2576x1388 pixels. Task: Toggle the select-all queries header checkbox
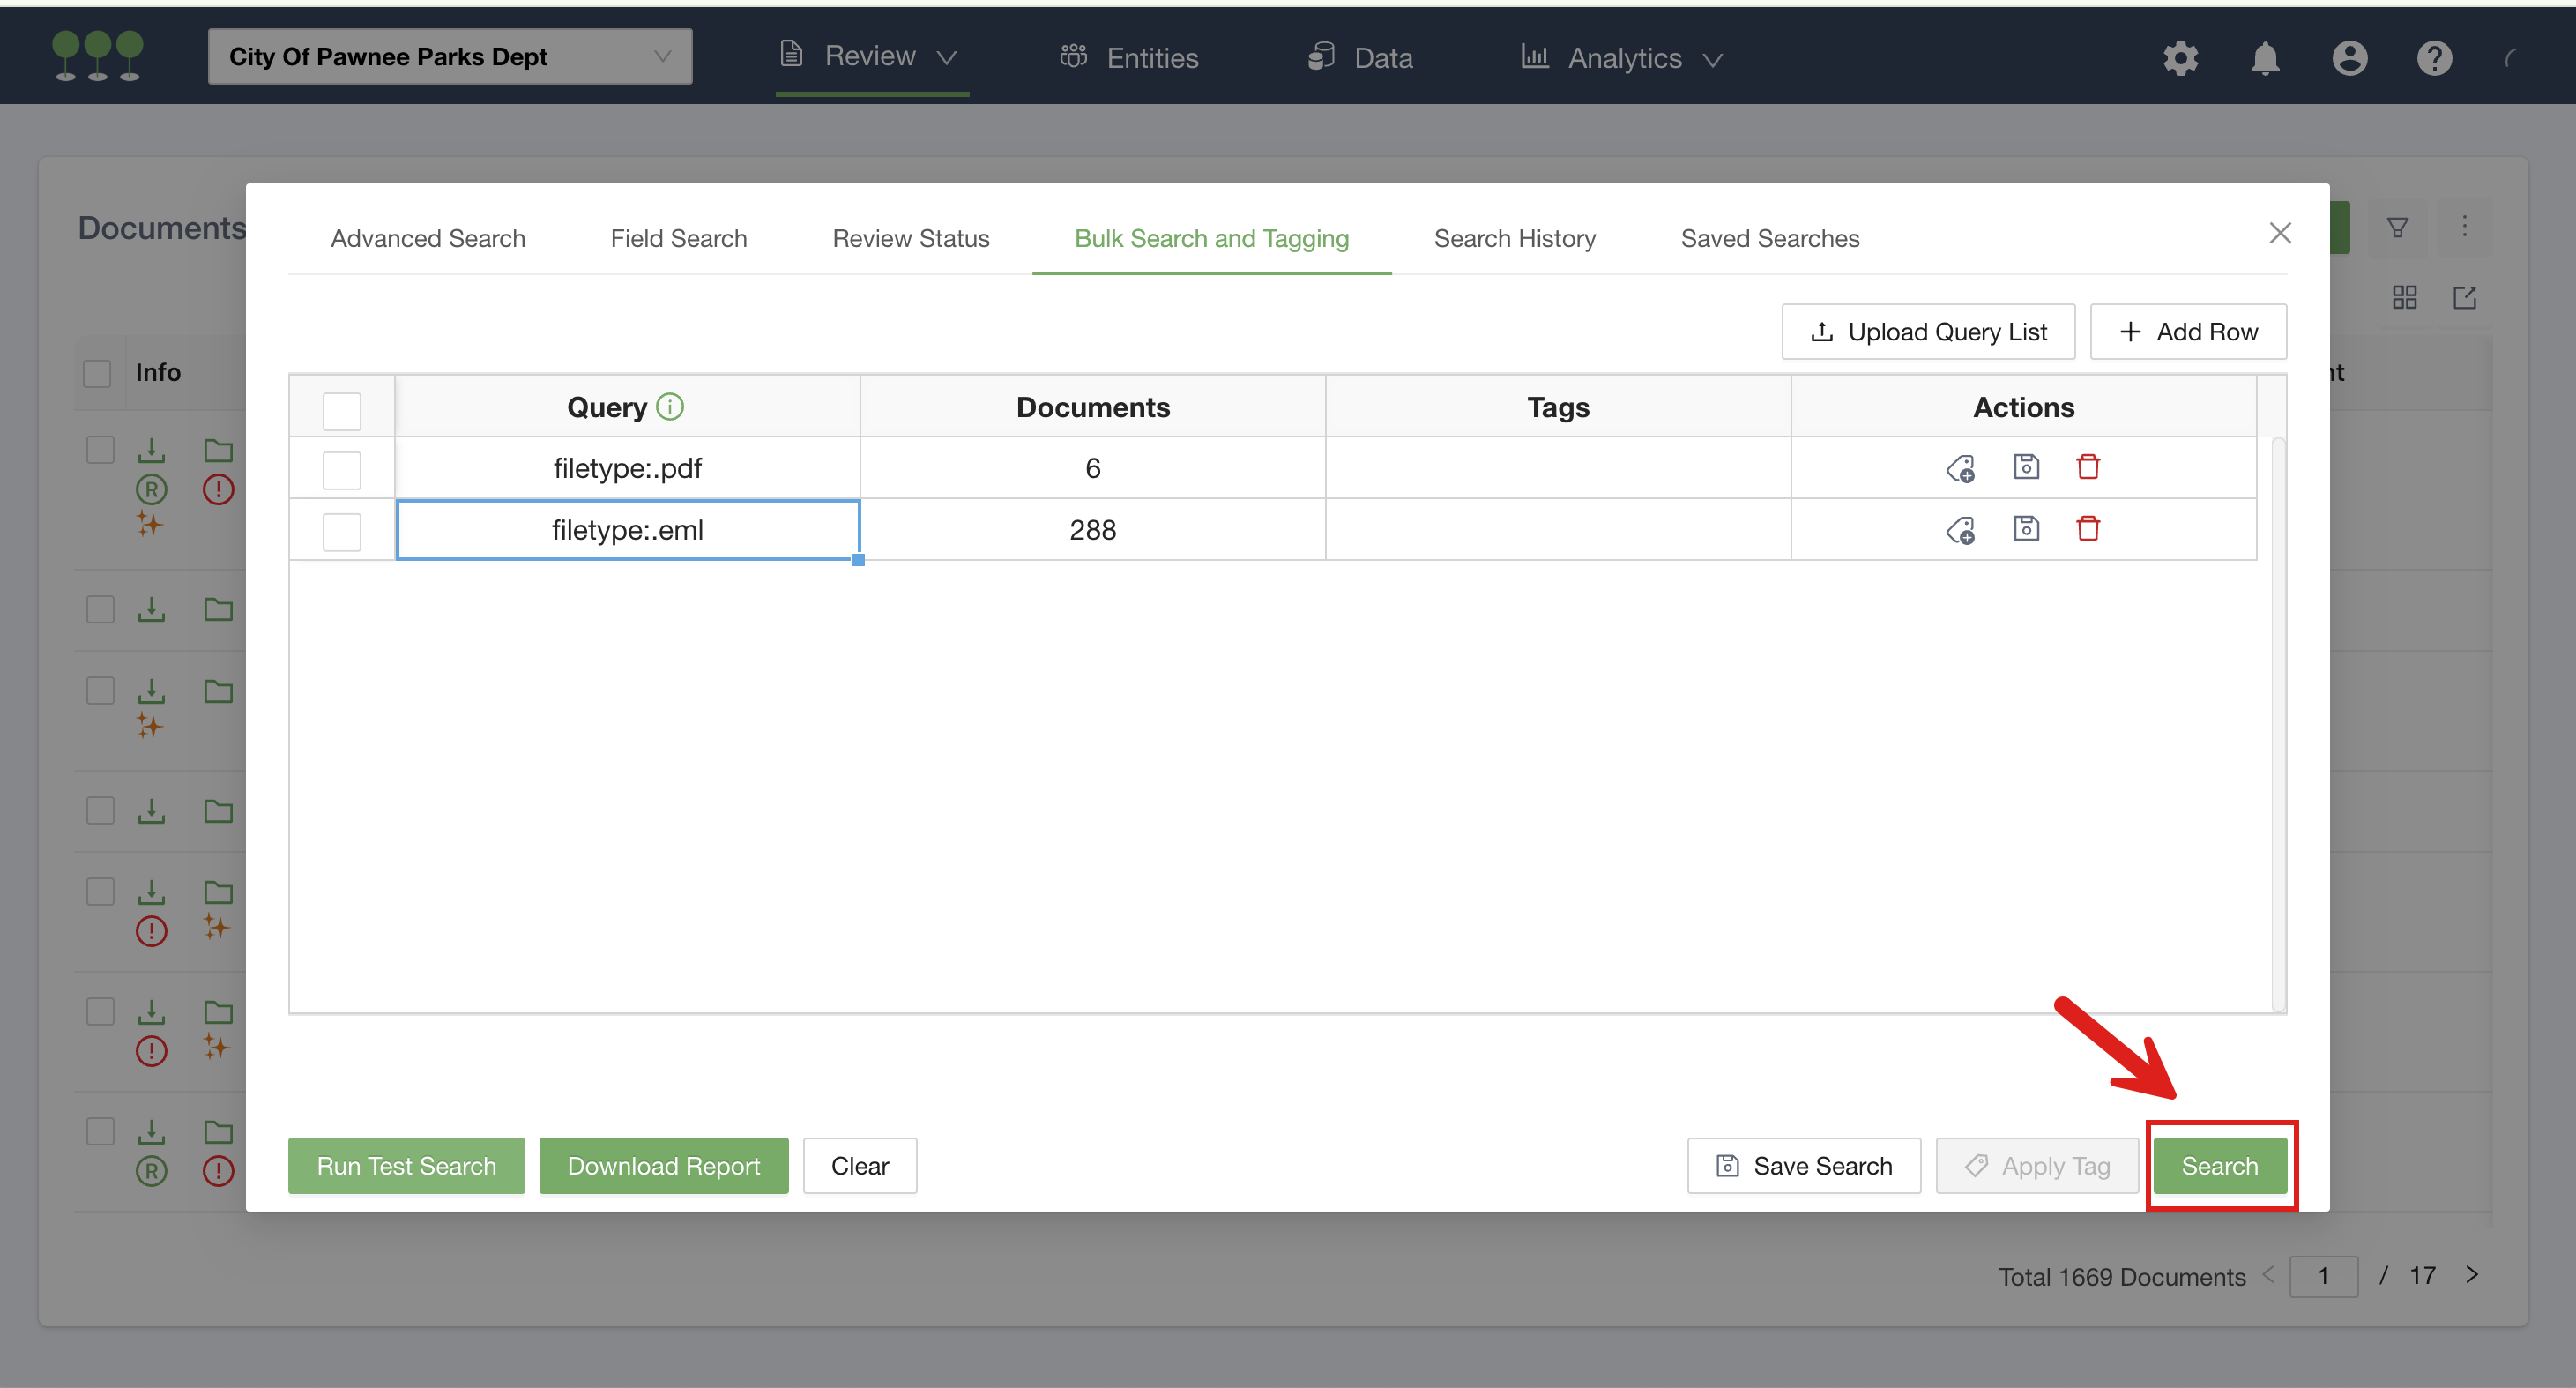pos(341,410)
